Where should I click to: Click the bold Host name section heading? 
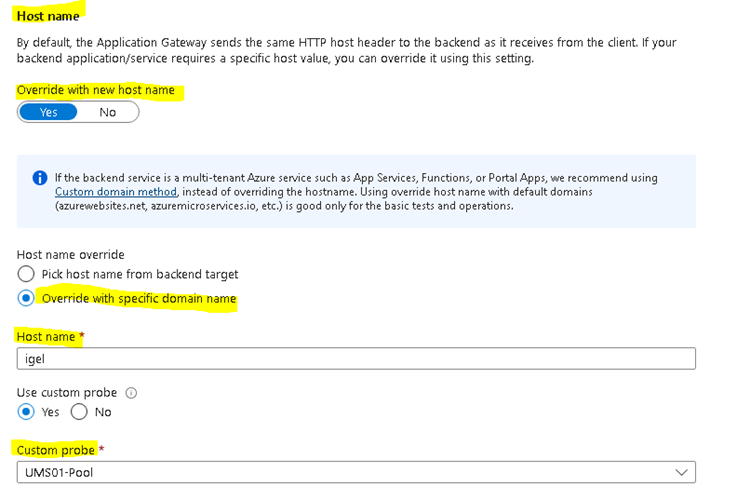(x=48, y=16)
